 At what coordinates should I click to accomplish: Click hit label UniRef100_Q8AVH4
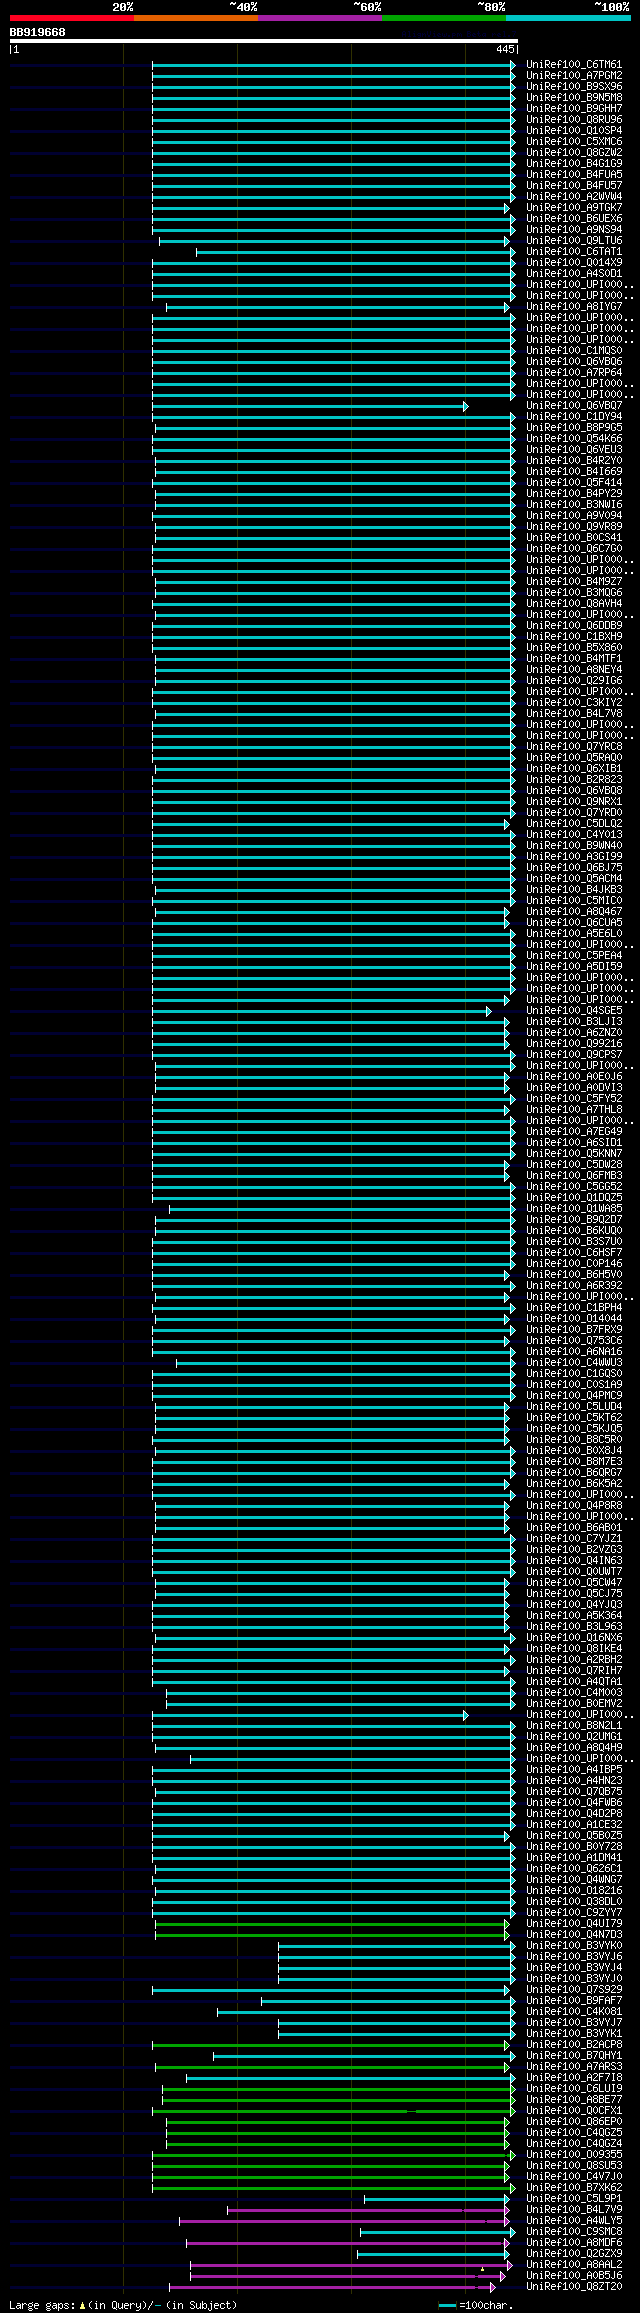[574, 604]
